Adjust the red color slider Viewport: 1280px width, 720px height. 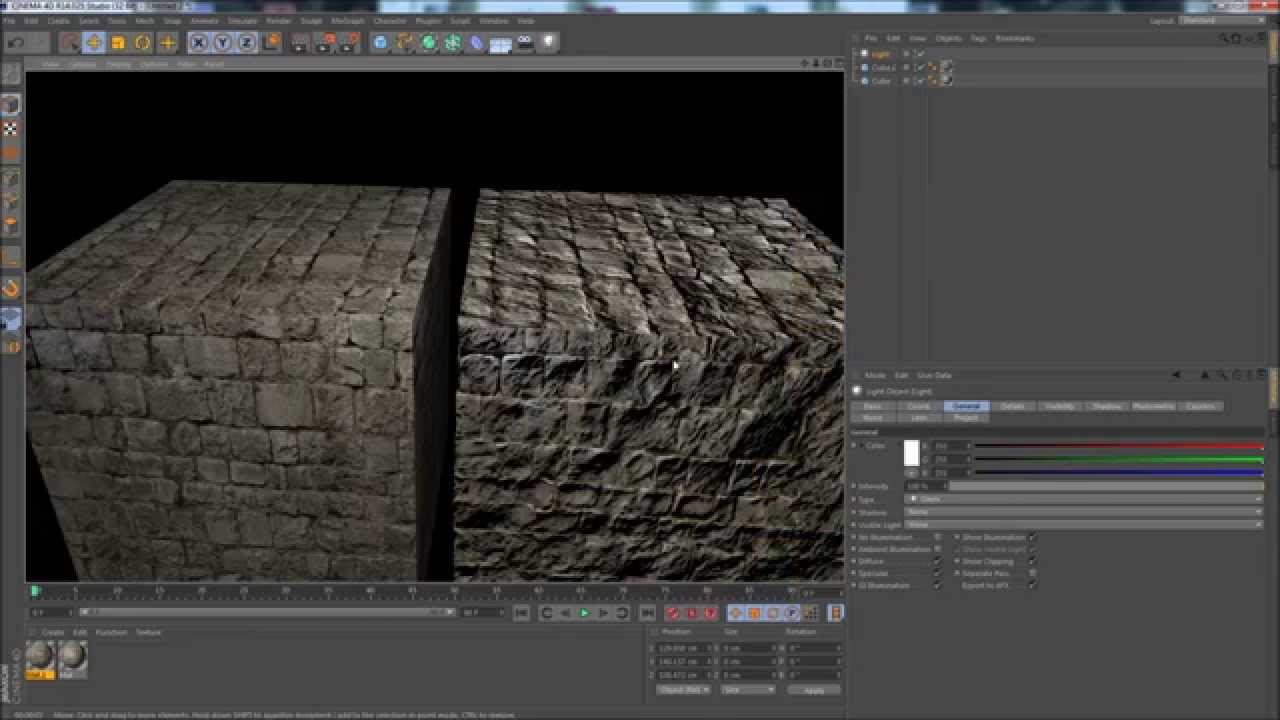pyautogui.click(x=1118, y=446)
